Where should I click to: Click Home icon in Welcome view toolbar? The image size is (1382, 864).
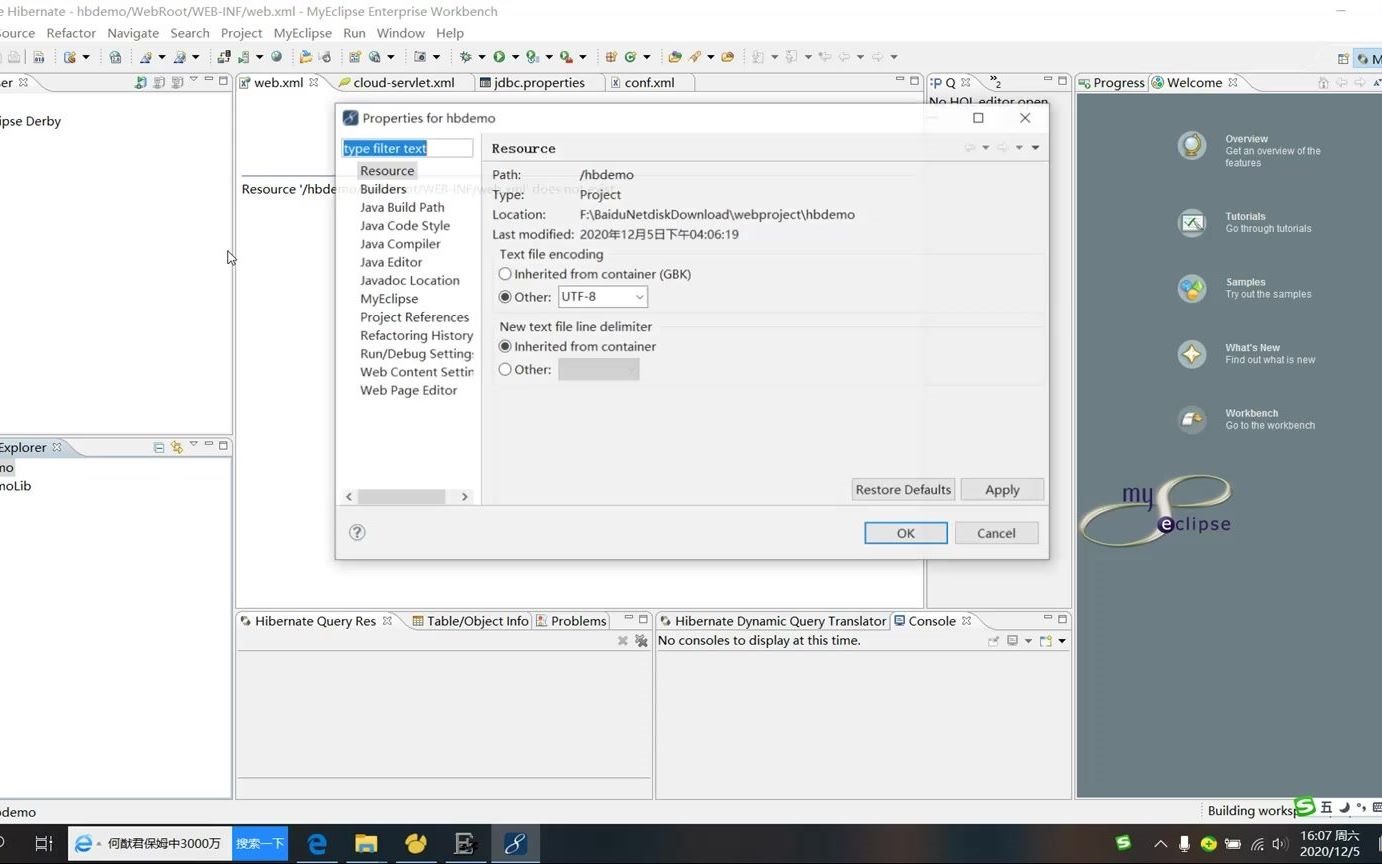tap(1323, 83)
